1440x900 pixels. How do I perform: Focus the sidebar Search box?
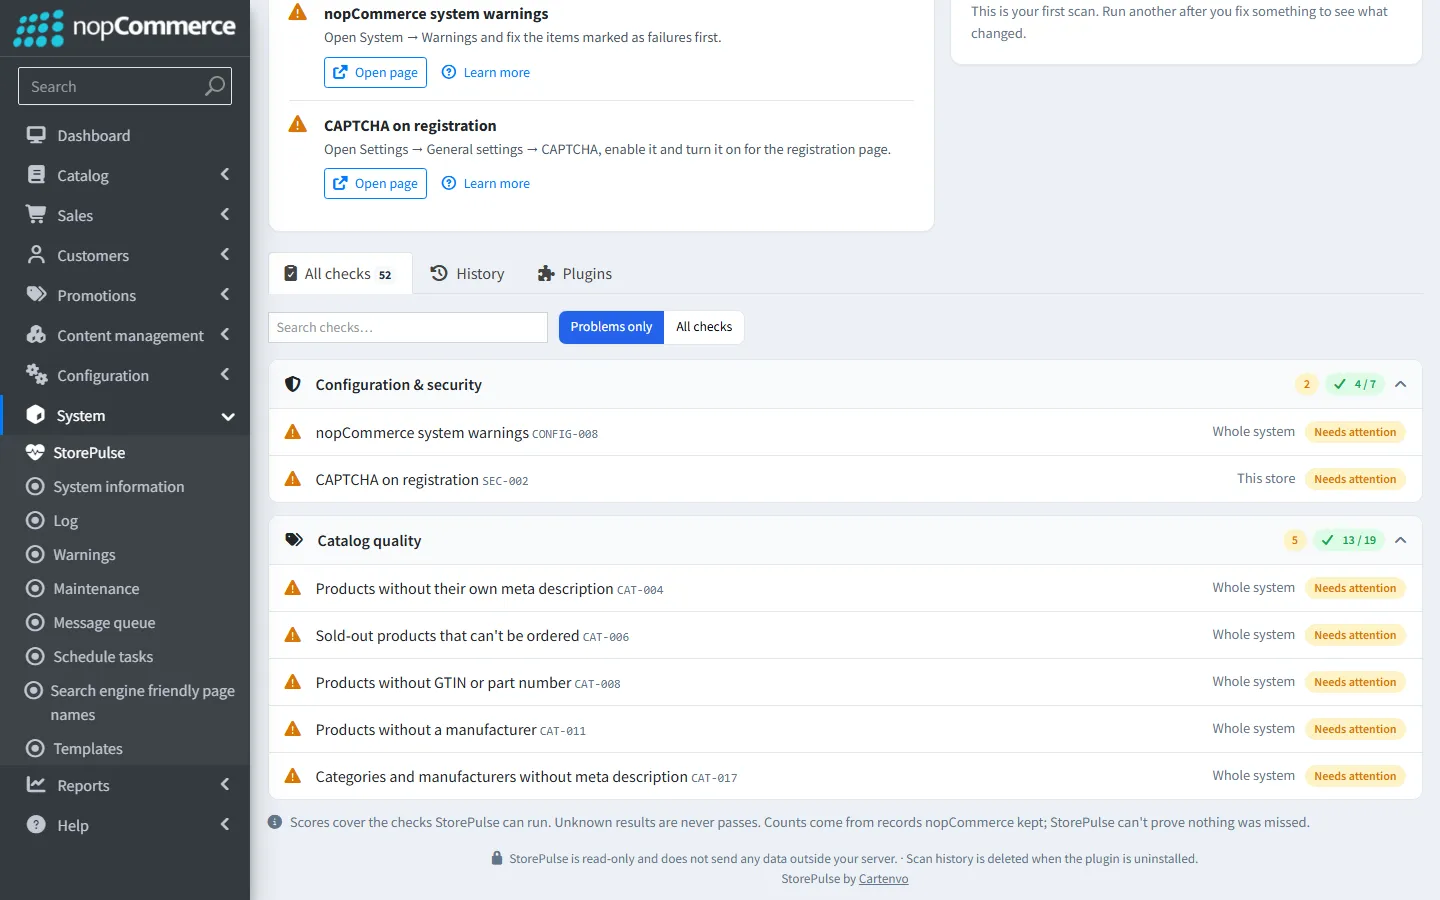pyautogui.click(x=125, y=86)
